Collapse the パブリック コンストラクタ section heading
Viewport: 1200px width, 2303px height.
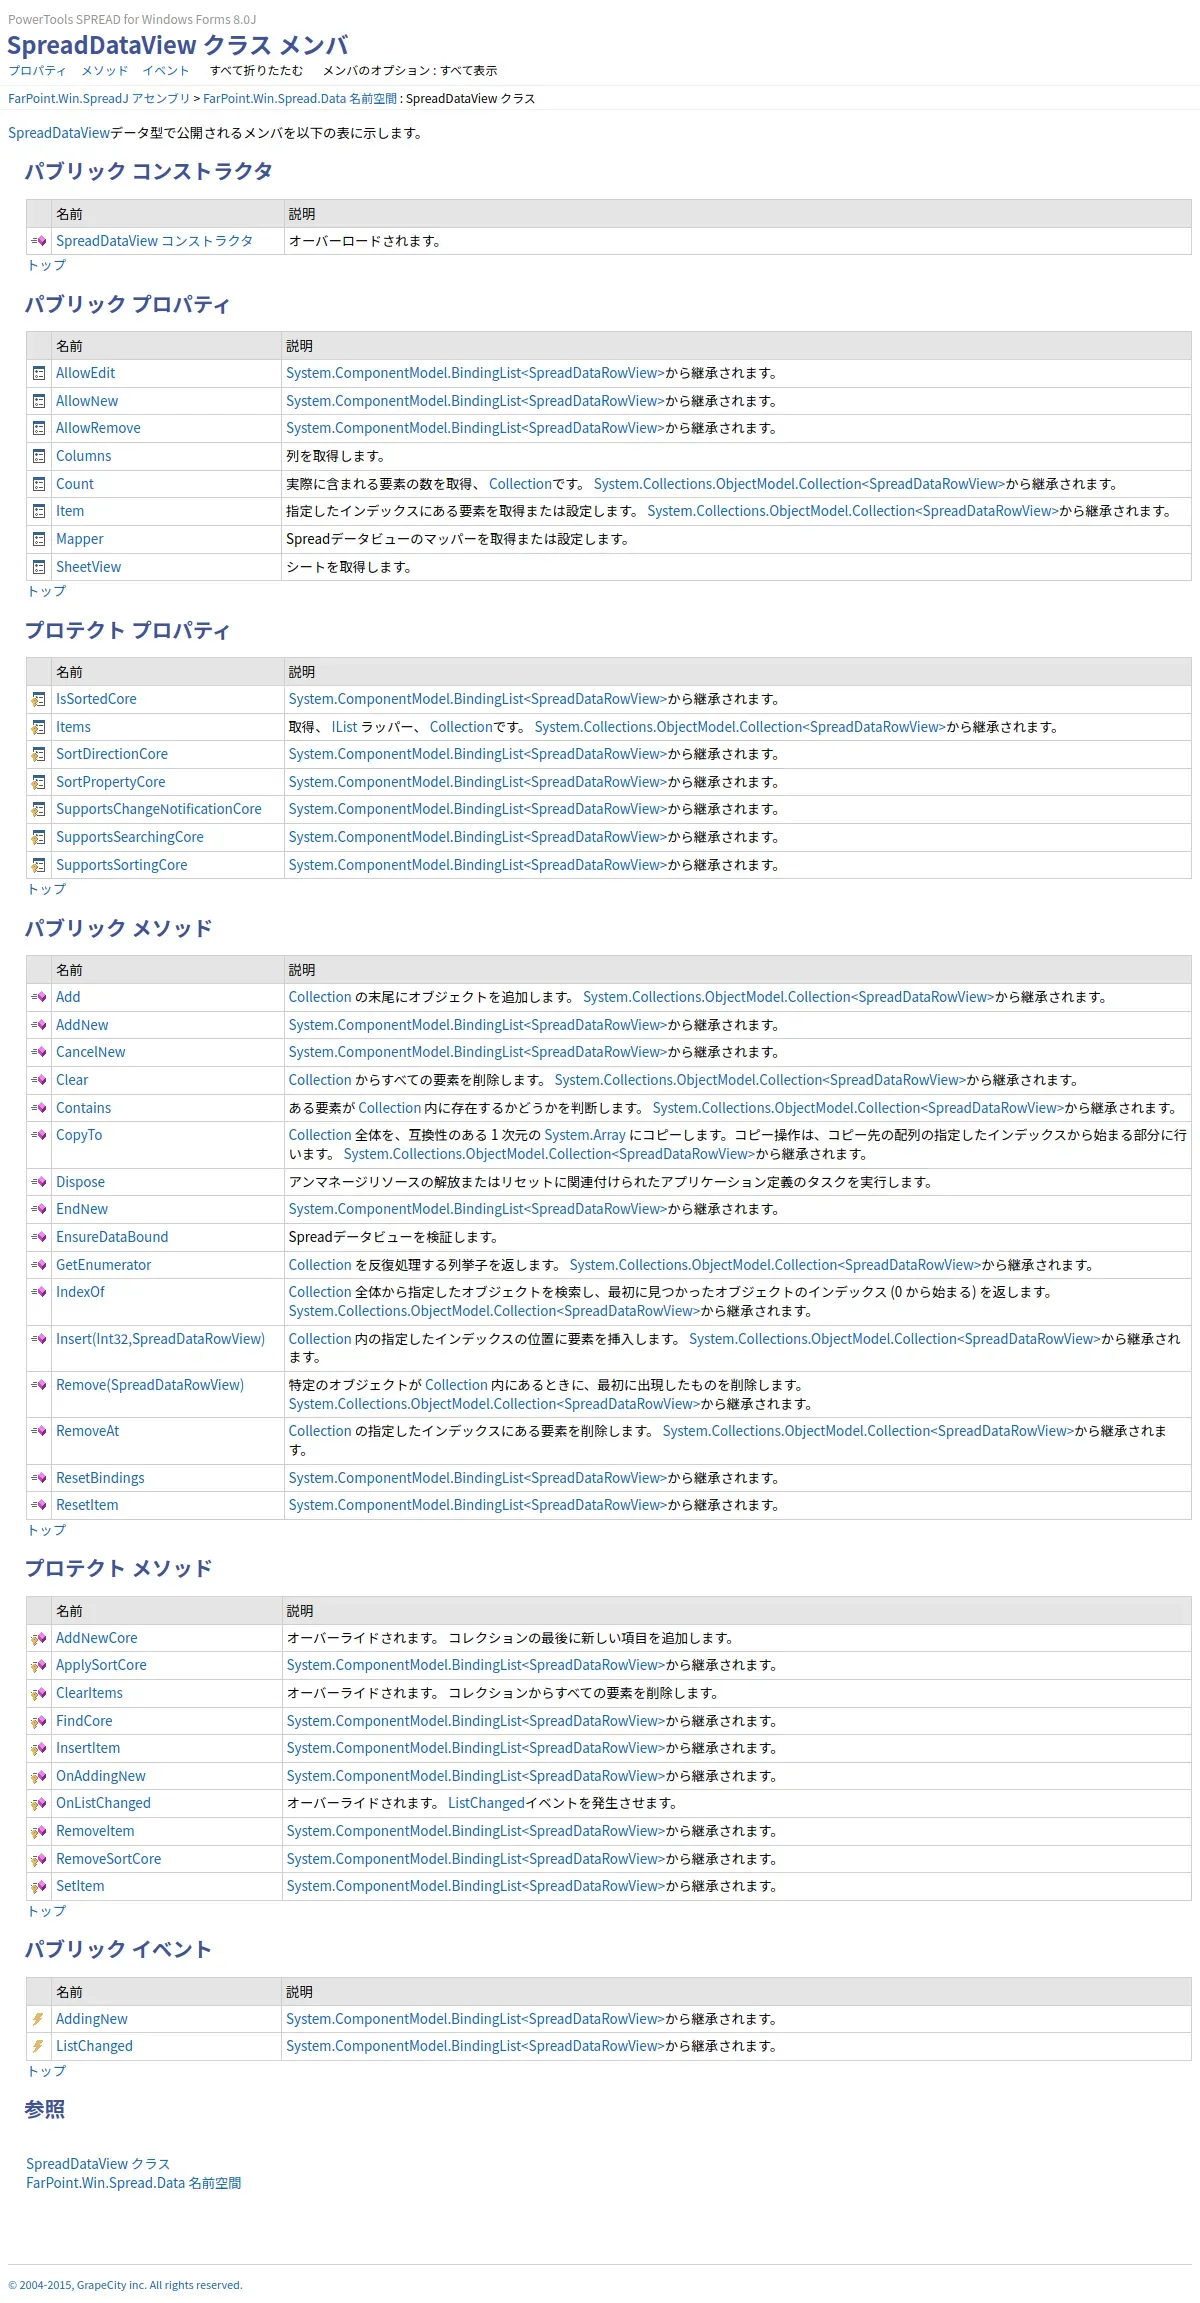[x=148, y=171]
